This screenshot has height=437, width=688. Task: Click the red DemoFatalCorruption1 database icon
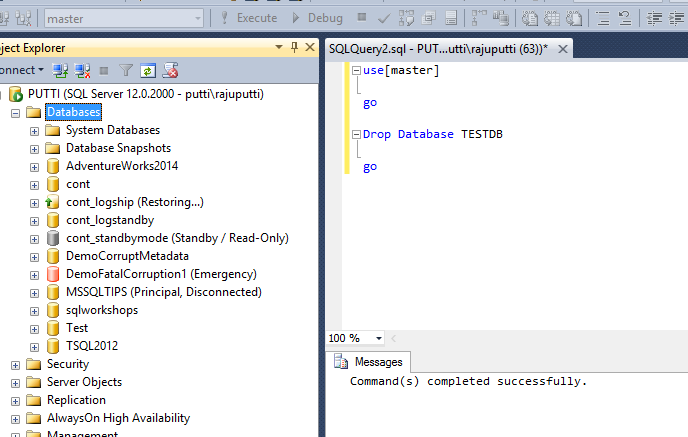click(x=53, y=274)
